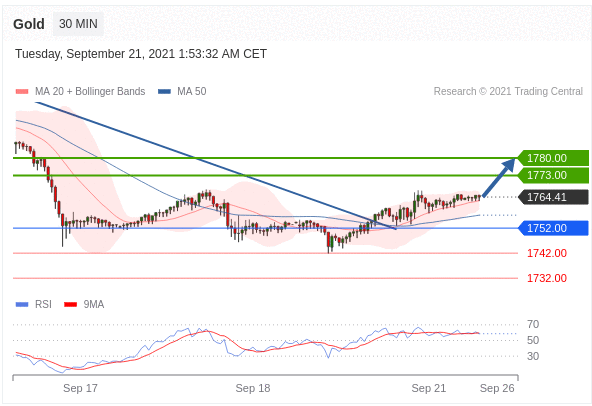592x406 pixels.
Task: Click the RSI 70 level label
Action: (533, 324)
